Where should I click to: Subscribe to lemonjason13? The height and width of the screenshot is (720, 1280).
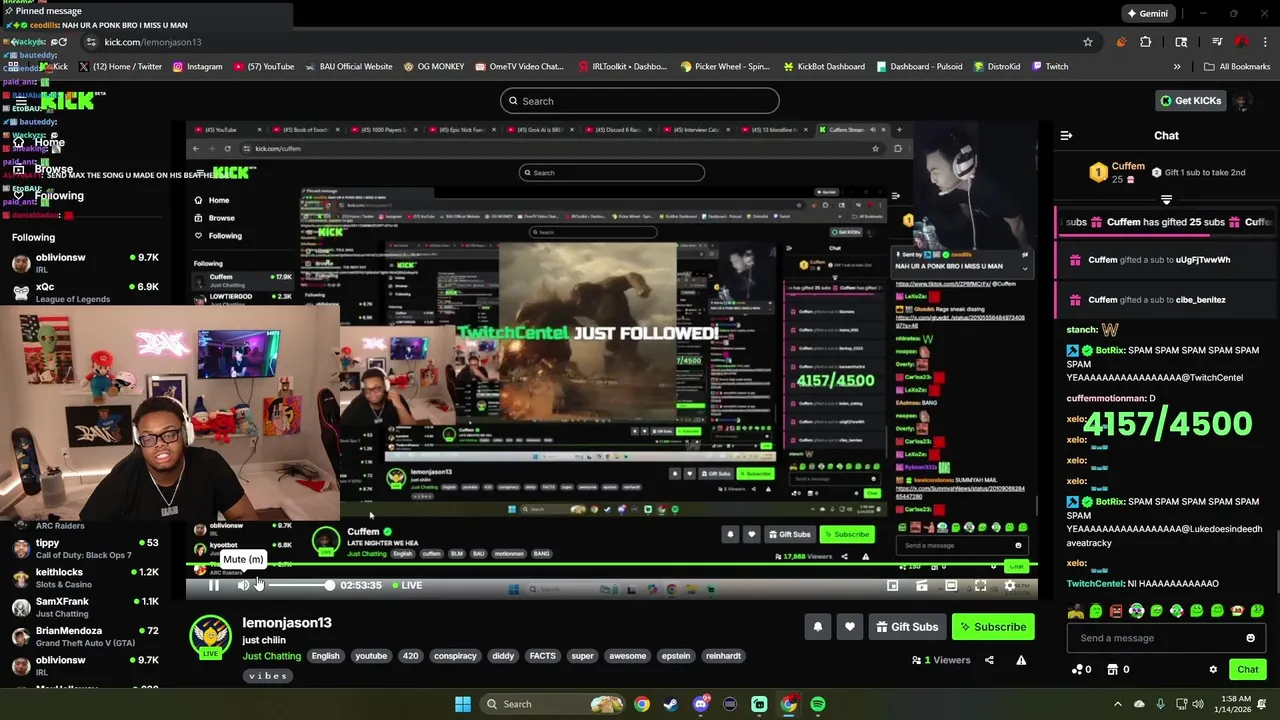coord(993,627)
